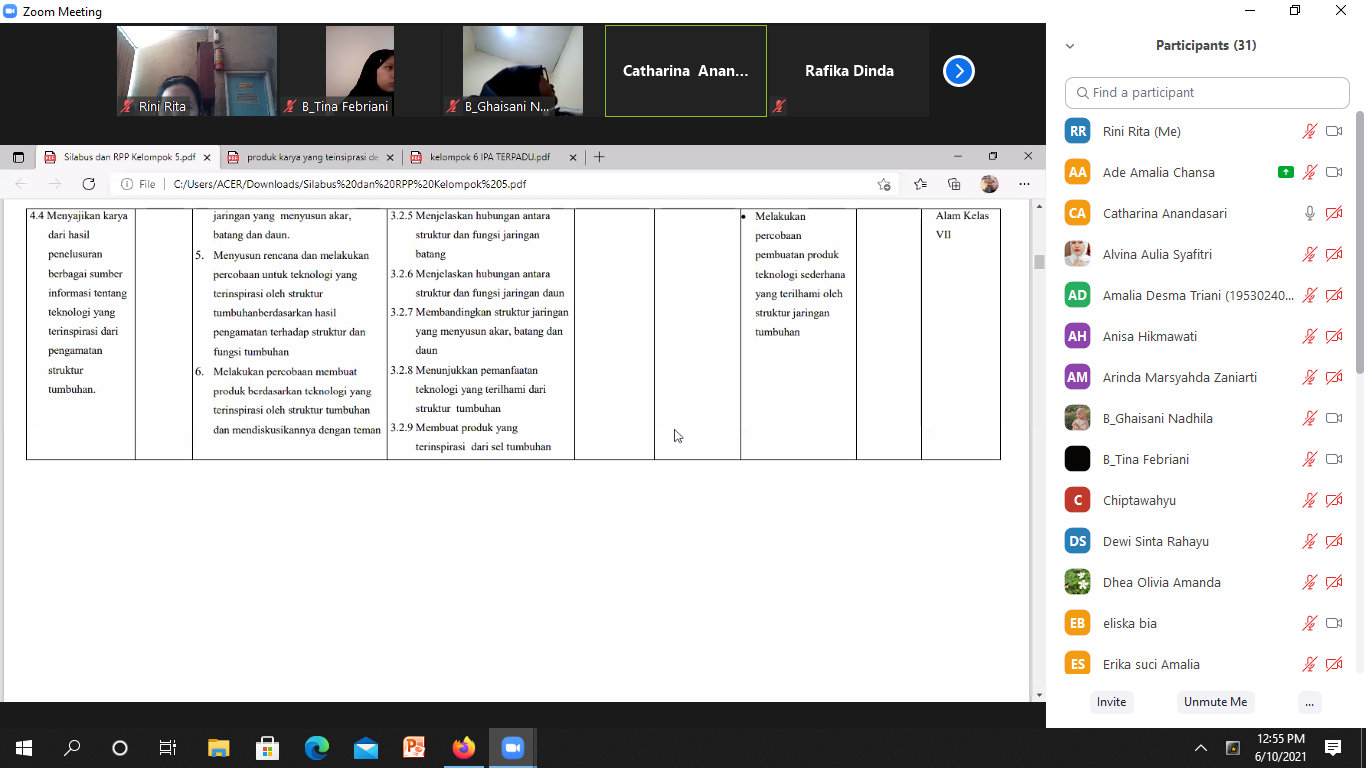Open Edge Collections icon in toolbar
The width and height of the screenshot is (1366, 768).
(954, 184)
